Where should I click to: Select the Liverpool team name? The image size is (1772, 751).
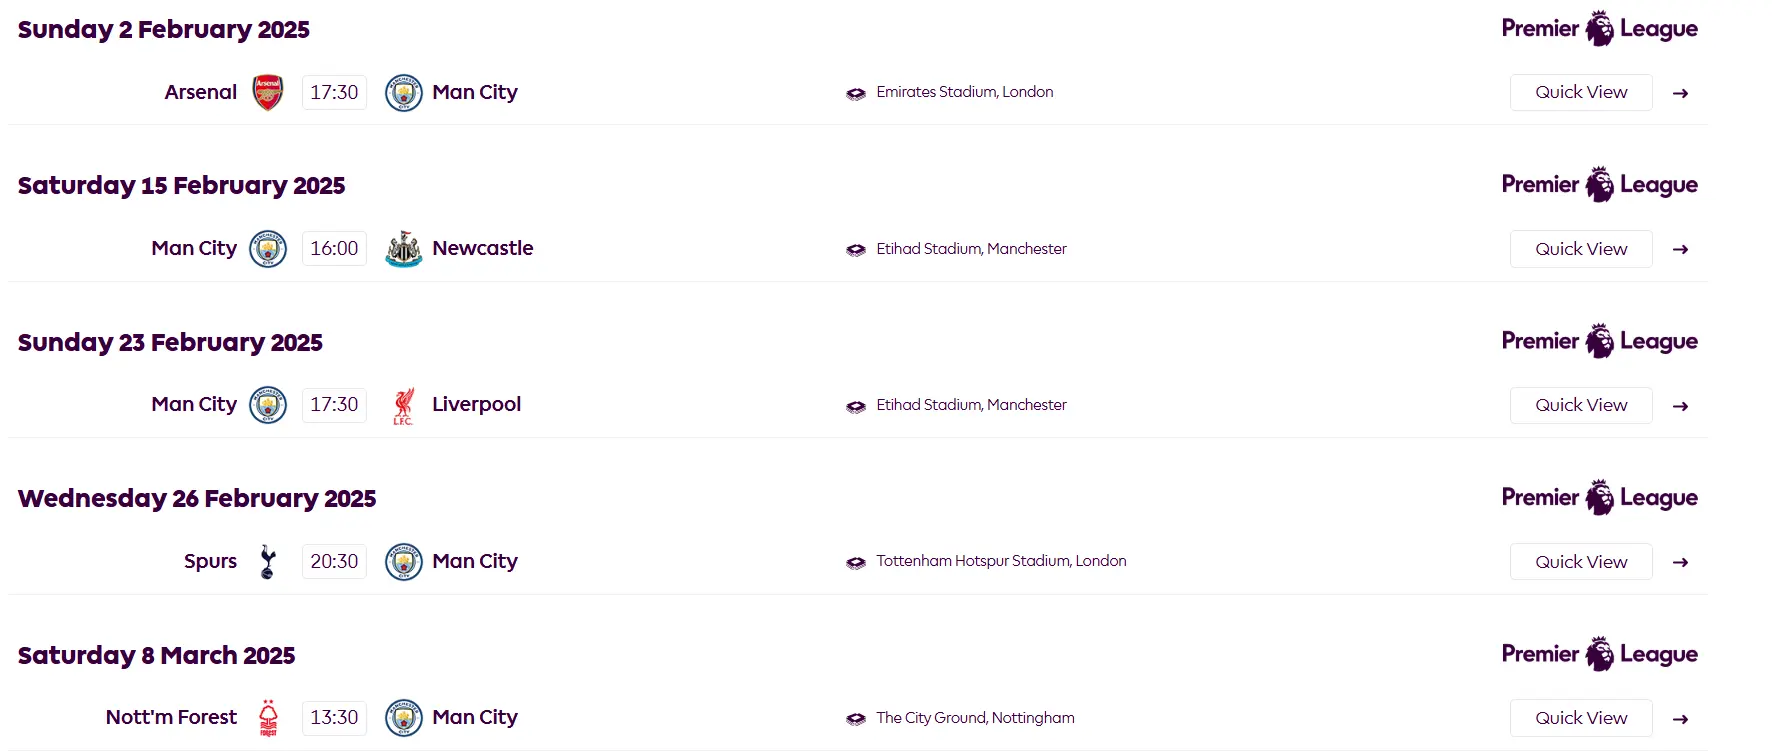point(477,404)
